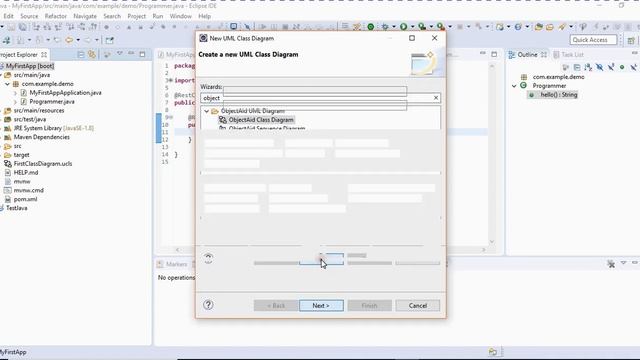Toggle Sort in the Outline toolbar
This screenshot has width=640, height=360.
(588, 67)
